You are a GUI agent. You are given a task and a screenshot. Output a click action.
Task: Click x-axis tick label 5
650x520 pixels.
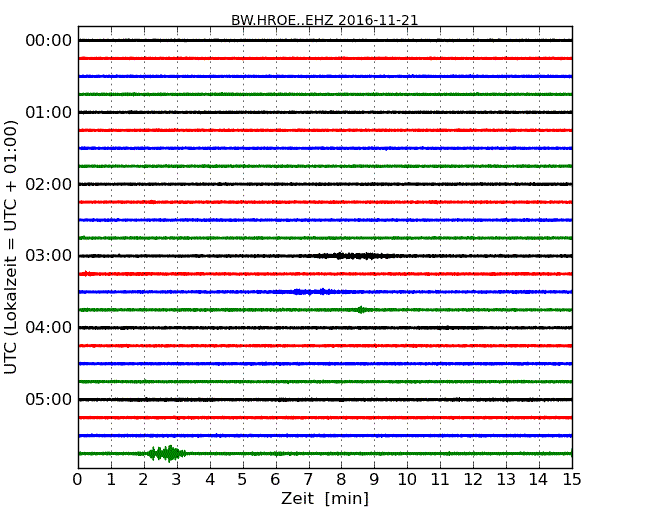click(x=243, y=480)
